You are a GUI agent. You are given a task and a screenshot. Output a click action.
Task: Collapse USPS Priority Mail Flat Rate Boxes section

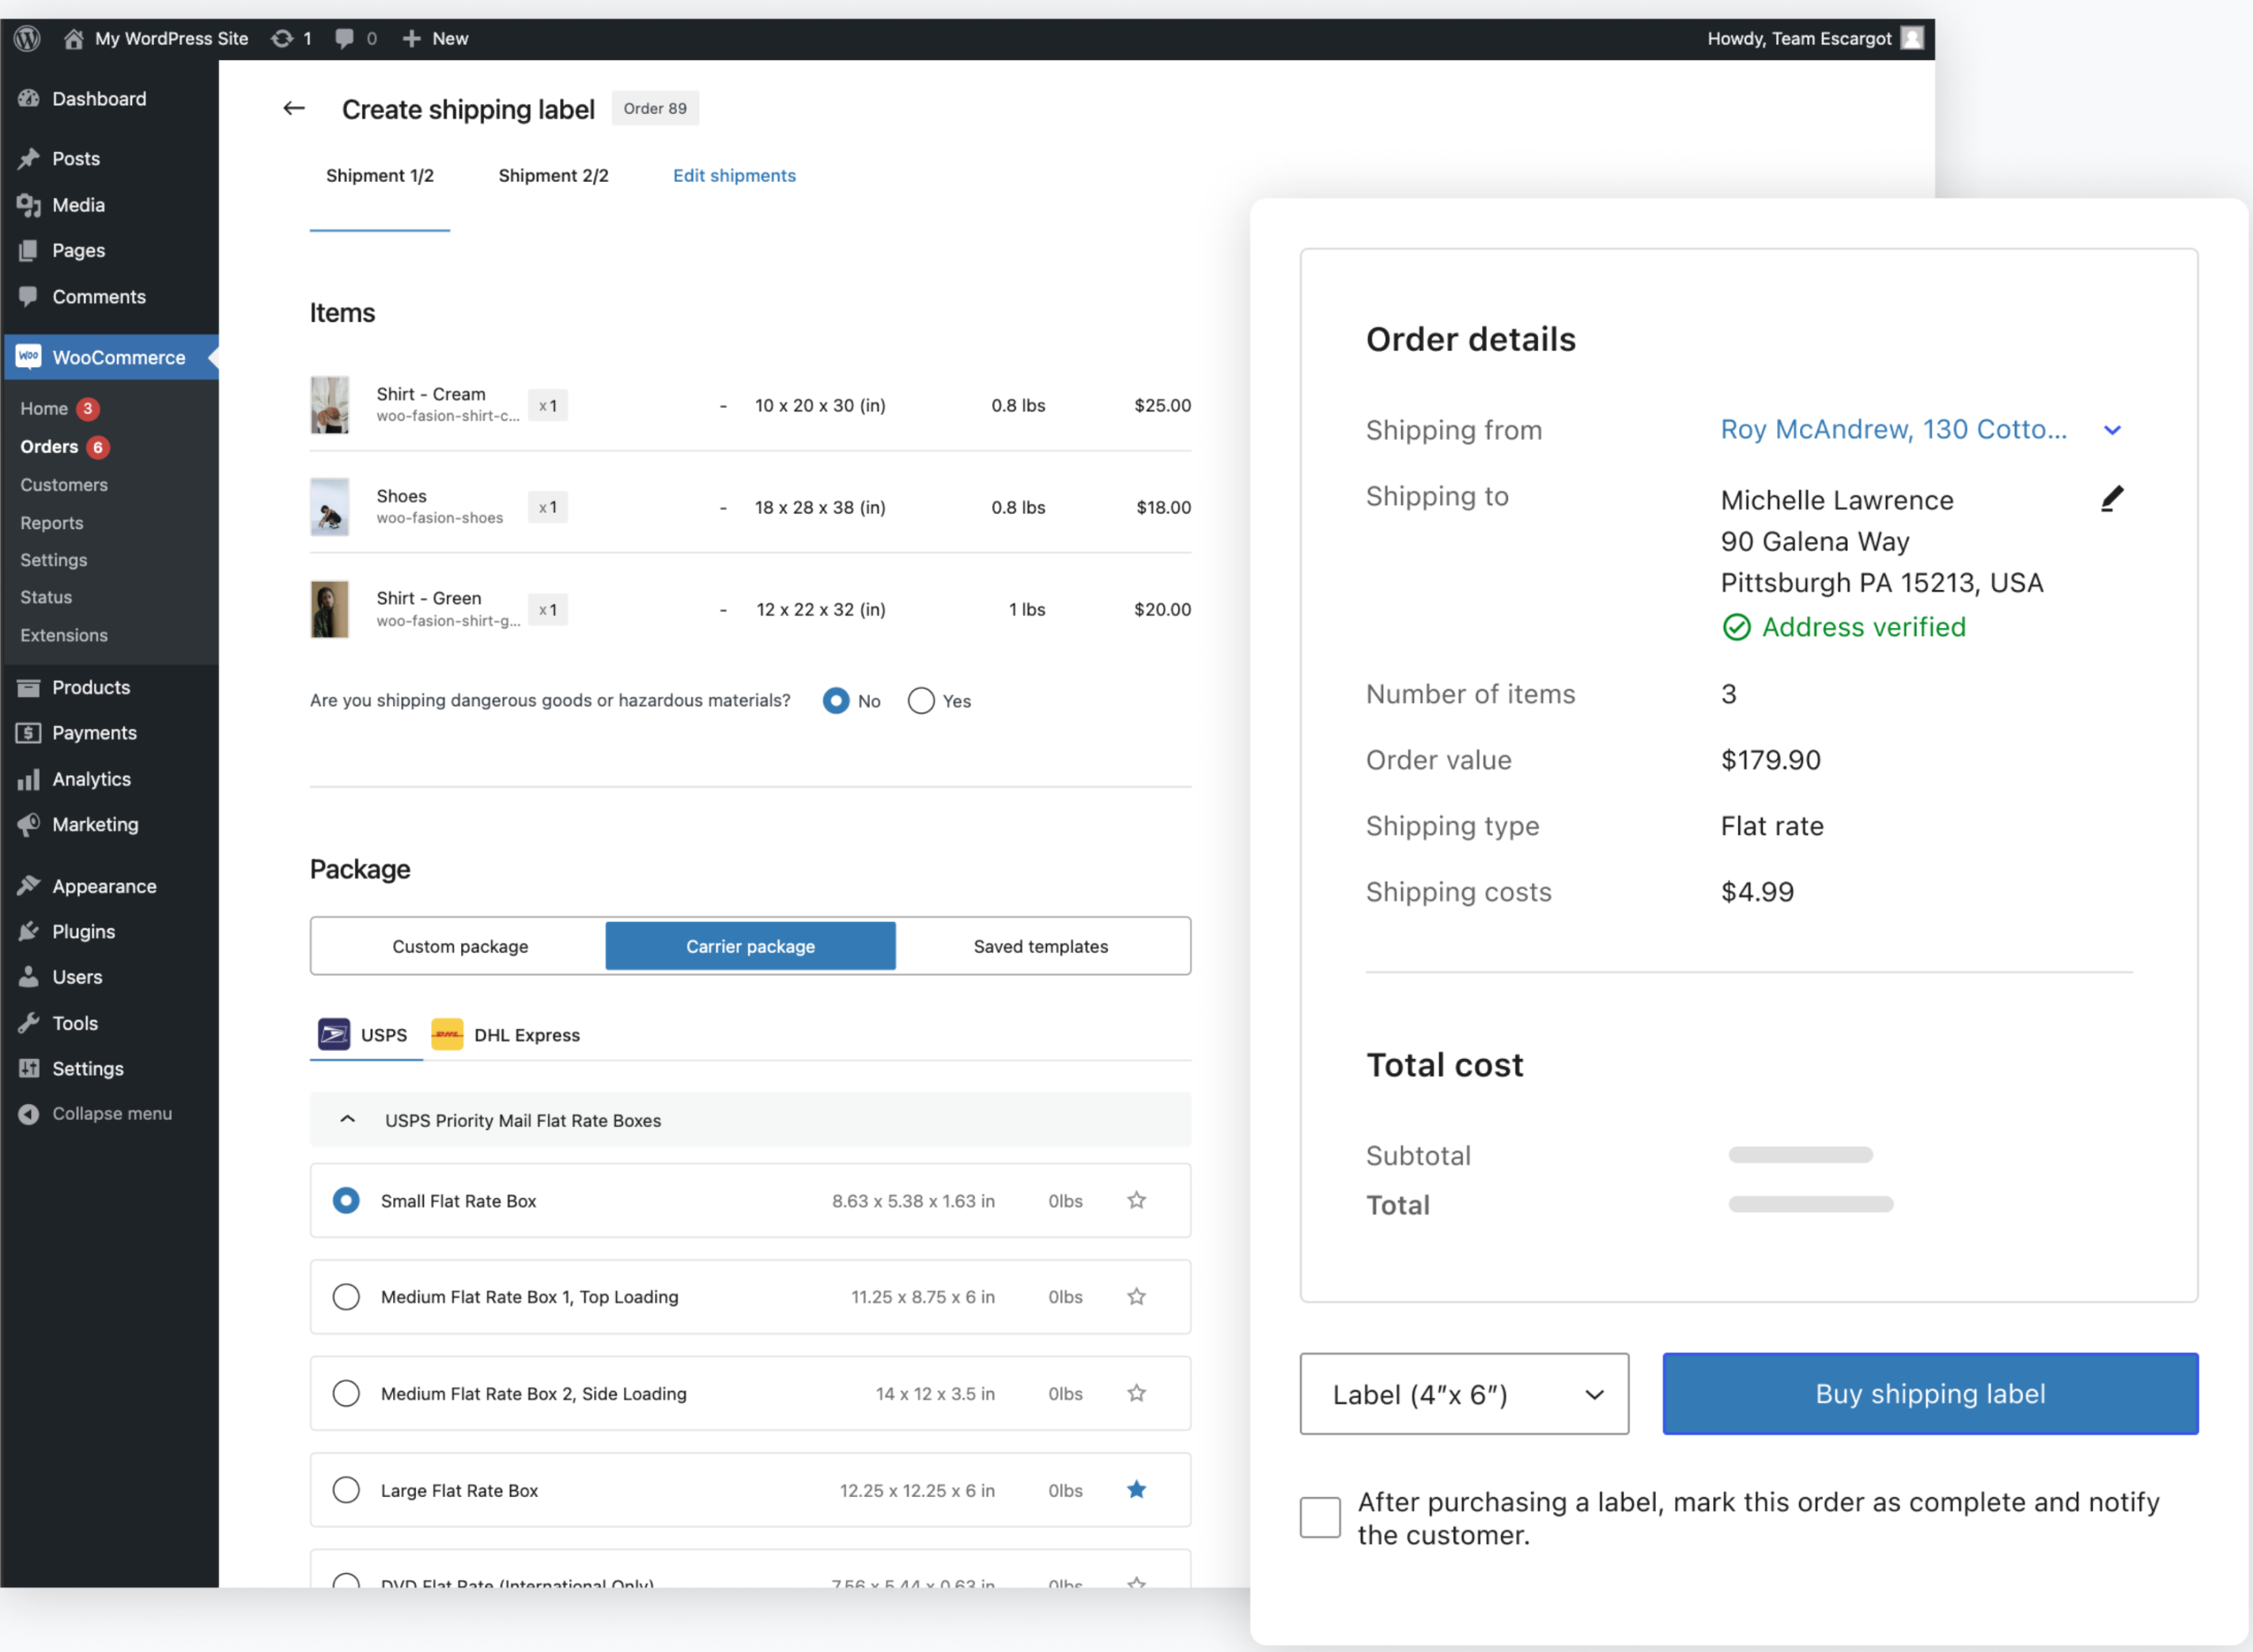347,1119
